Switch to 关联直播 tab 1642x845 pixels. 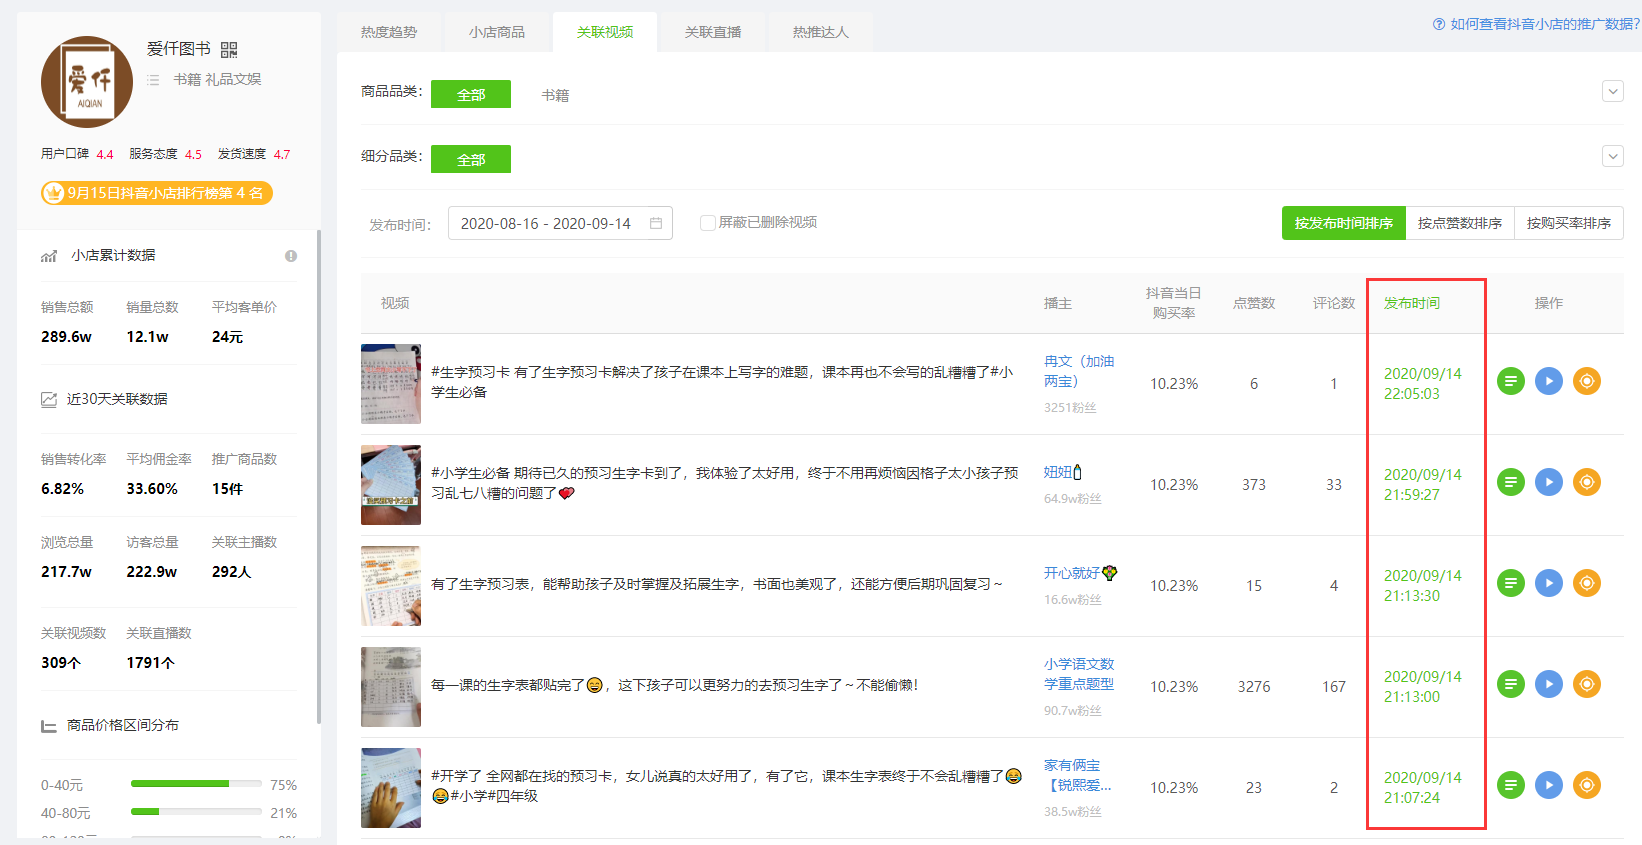pos(713,32)
